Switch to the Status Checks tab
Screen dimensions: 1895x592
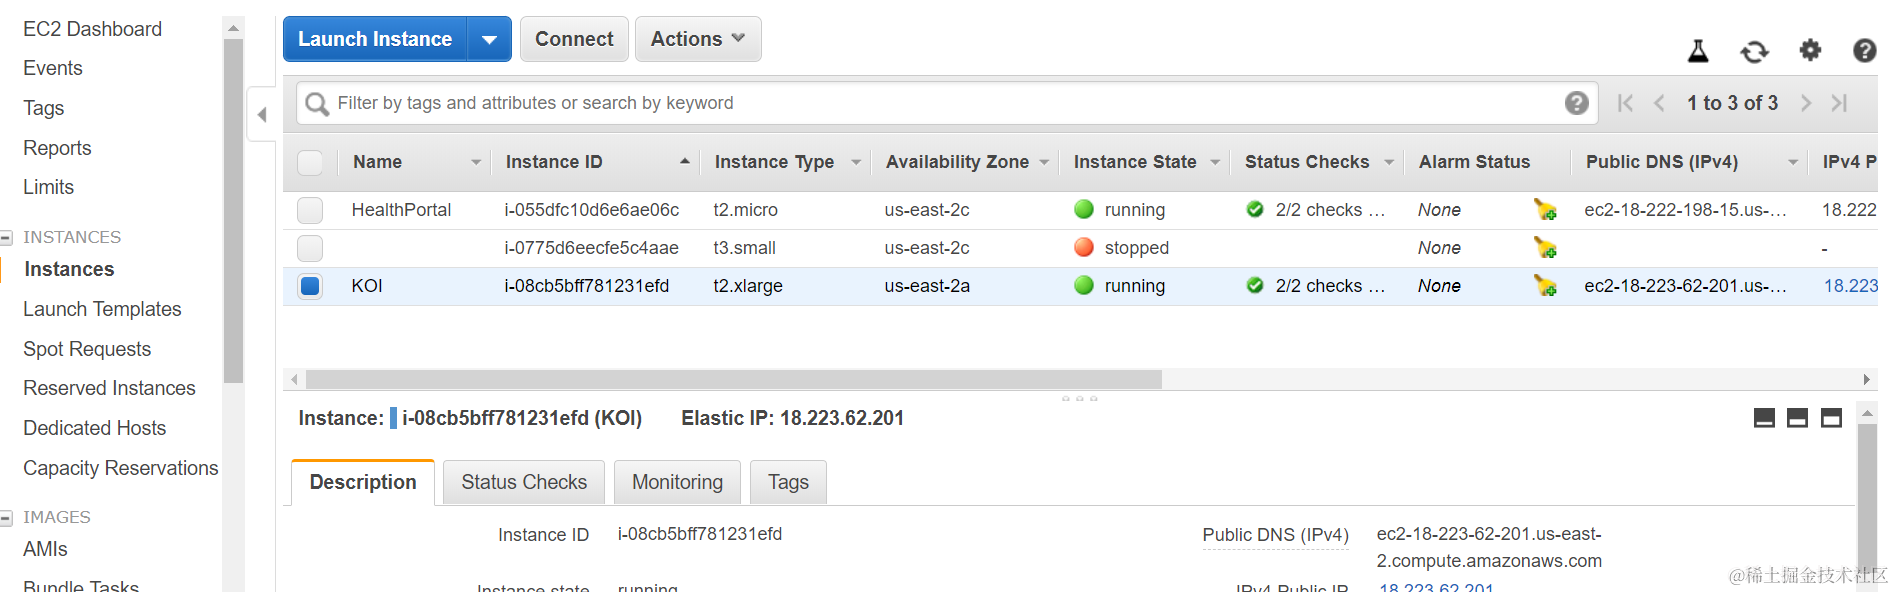click(524, 482)
